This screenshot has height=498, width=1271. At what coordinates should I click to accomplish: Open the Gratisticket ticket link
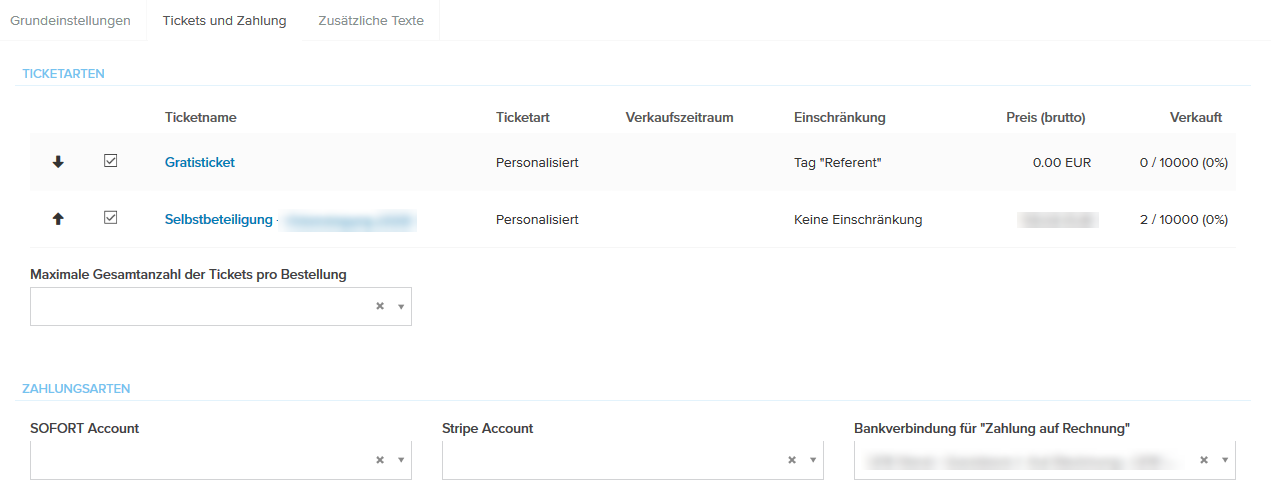click(x=200, y=162)
